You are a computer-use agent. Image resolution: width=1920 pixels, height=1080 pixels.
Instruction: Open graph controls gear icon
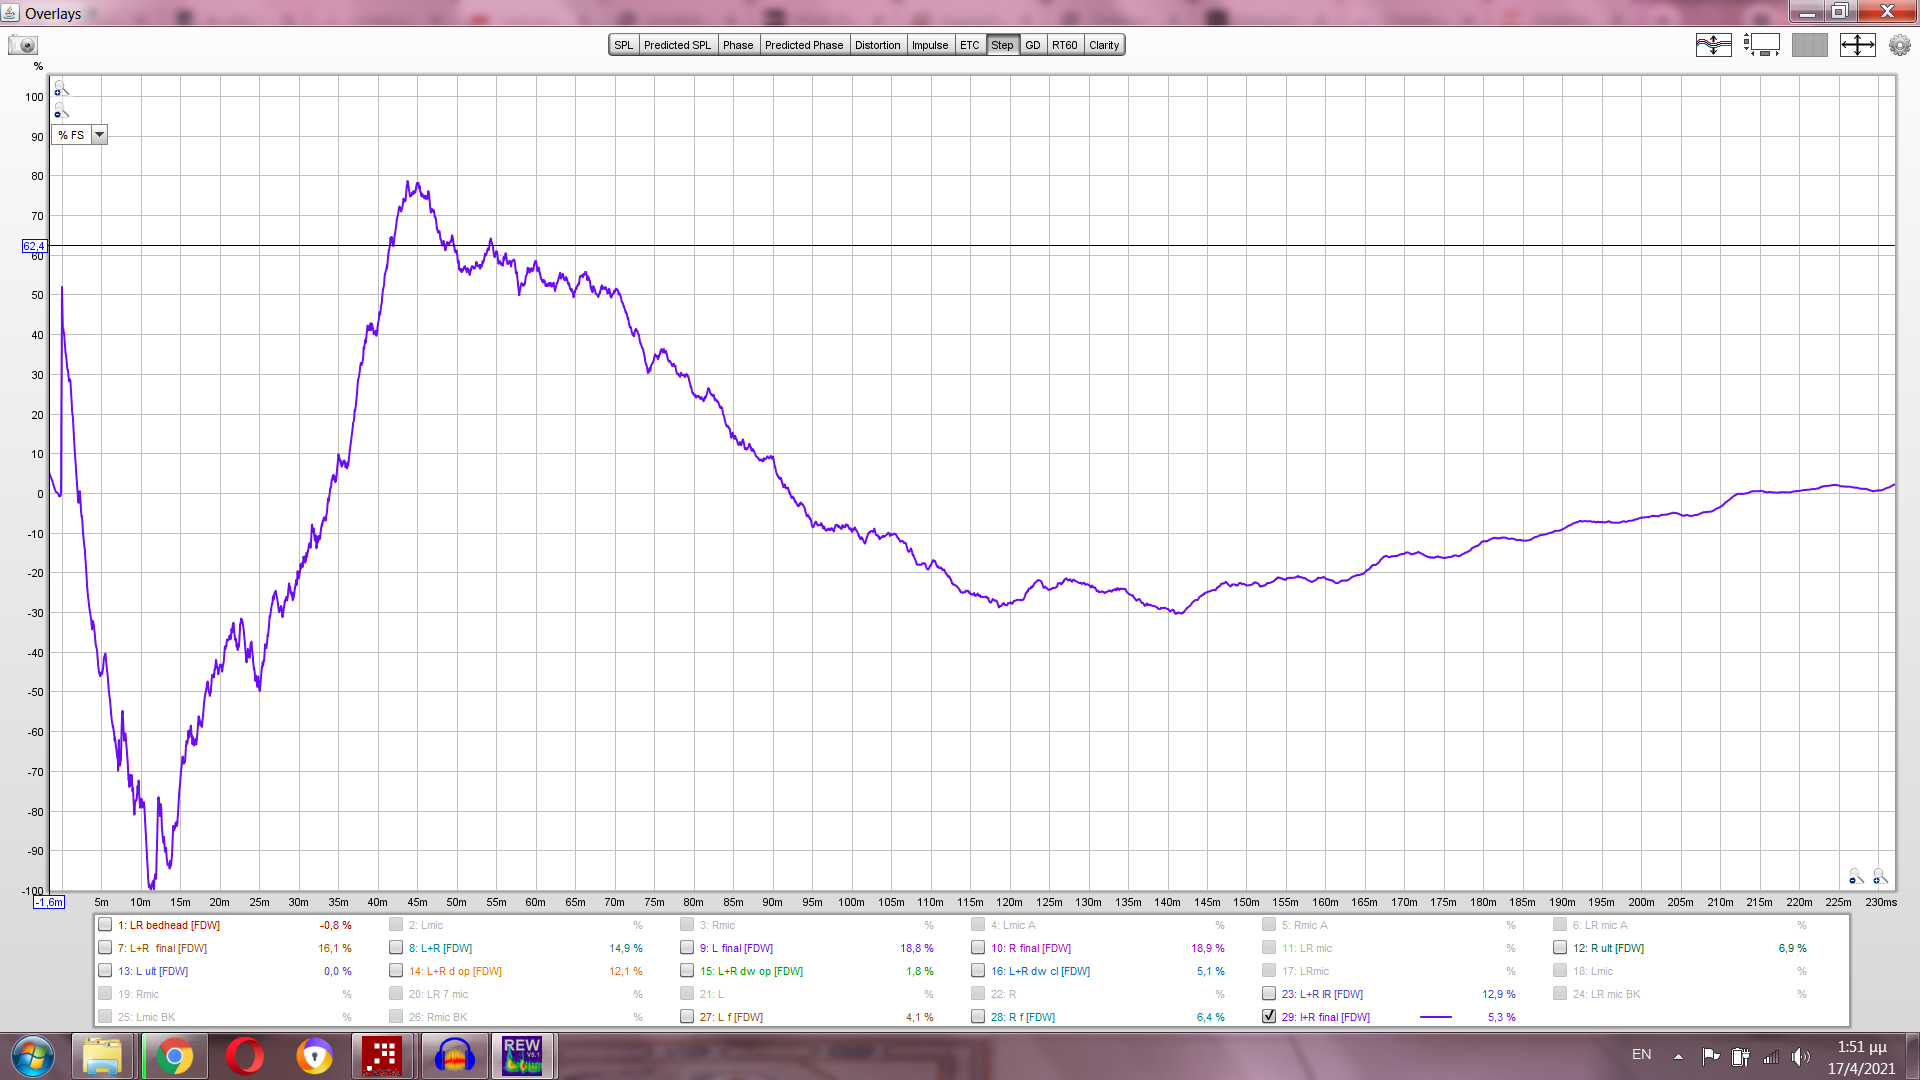(x=1899, y=45)
